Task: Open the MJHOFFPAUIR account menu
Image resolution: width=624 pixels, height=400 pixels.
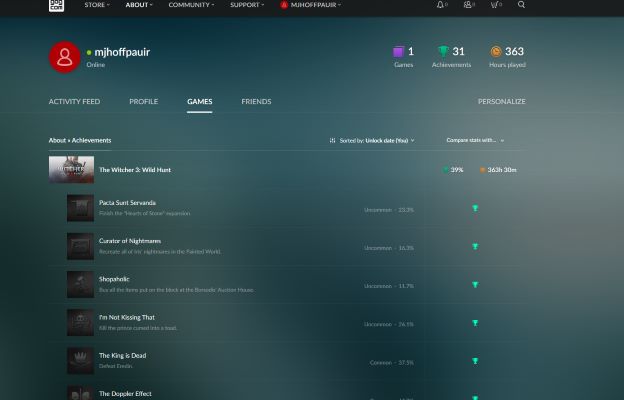Action: click(x=310, y=5)
